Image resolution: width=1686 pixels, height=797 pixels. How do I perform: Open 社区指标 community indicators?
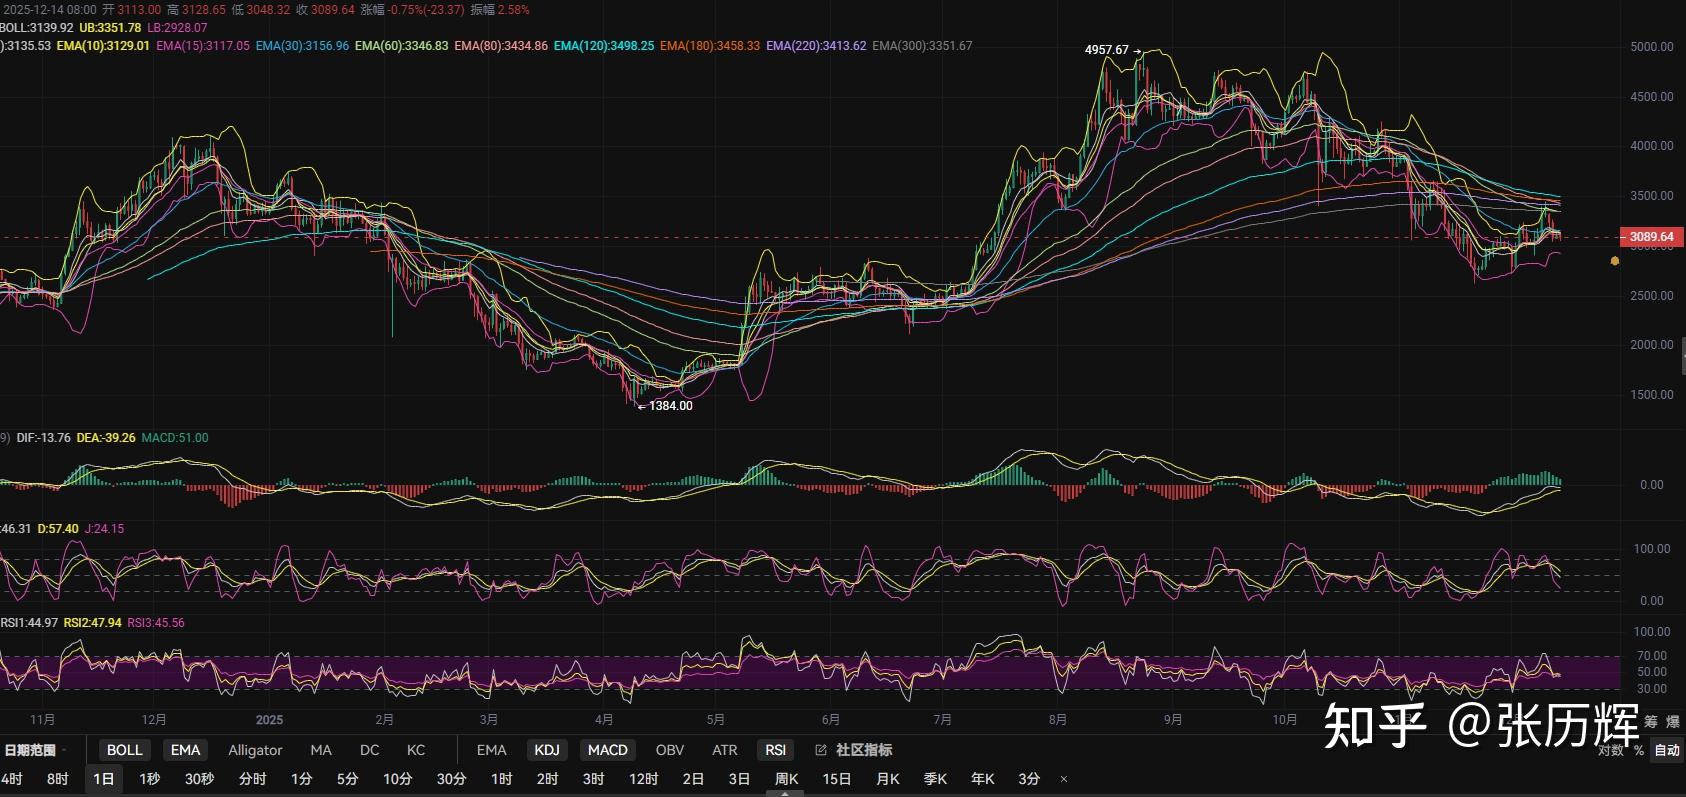click(x=863, y=750)
